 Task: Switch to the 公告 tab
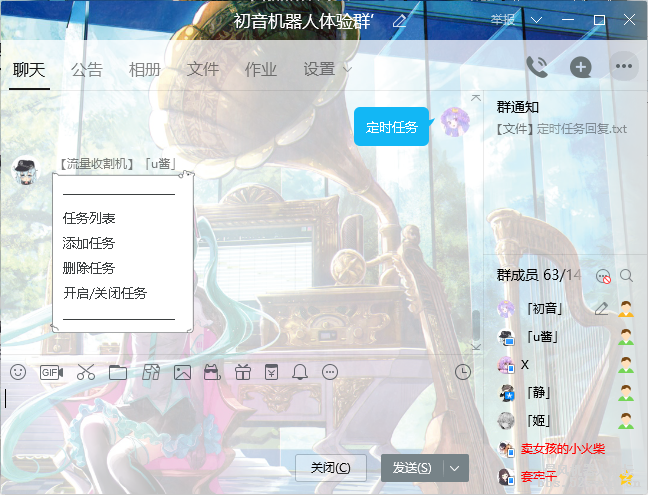pyautogui.click(x=87, y=69)
